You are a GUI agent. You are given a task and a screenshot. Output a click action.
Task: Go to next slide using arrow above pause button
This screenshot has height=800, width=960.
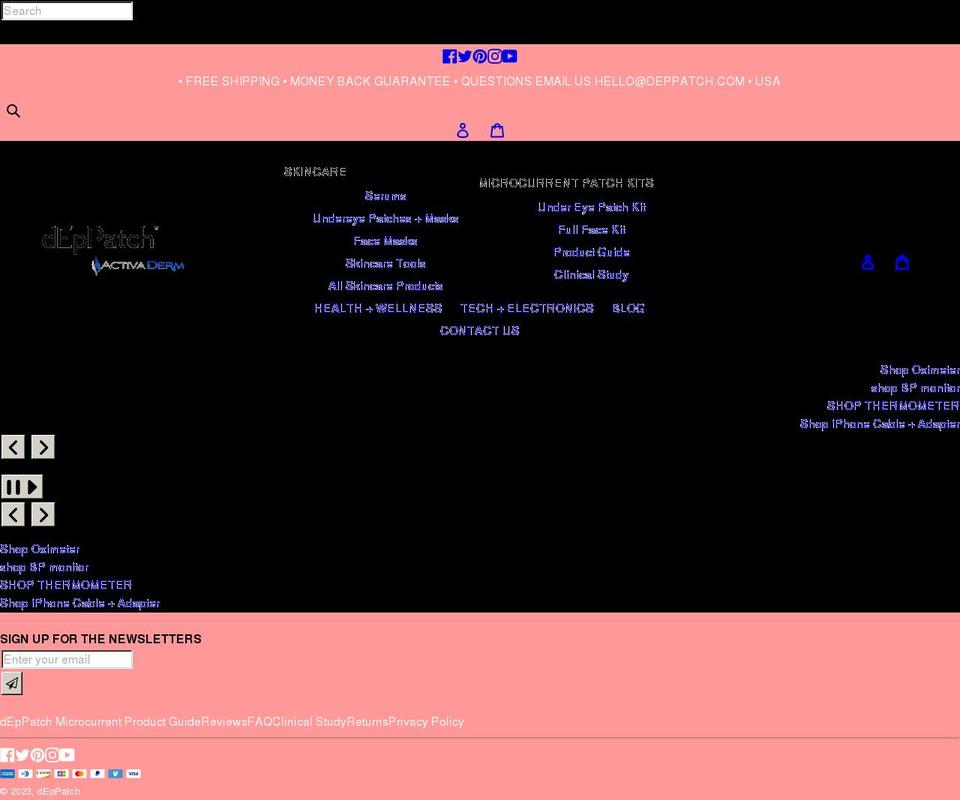pos(43,447)
